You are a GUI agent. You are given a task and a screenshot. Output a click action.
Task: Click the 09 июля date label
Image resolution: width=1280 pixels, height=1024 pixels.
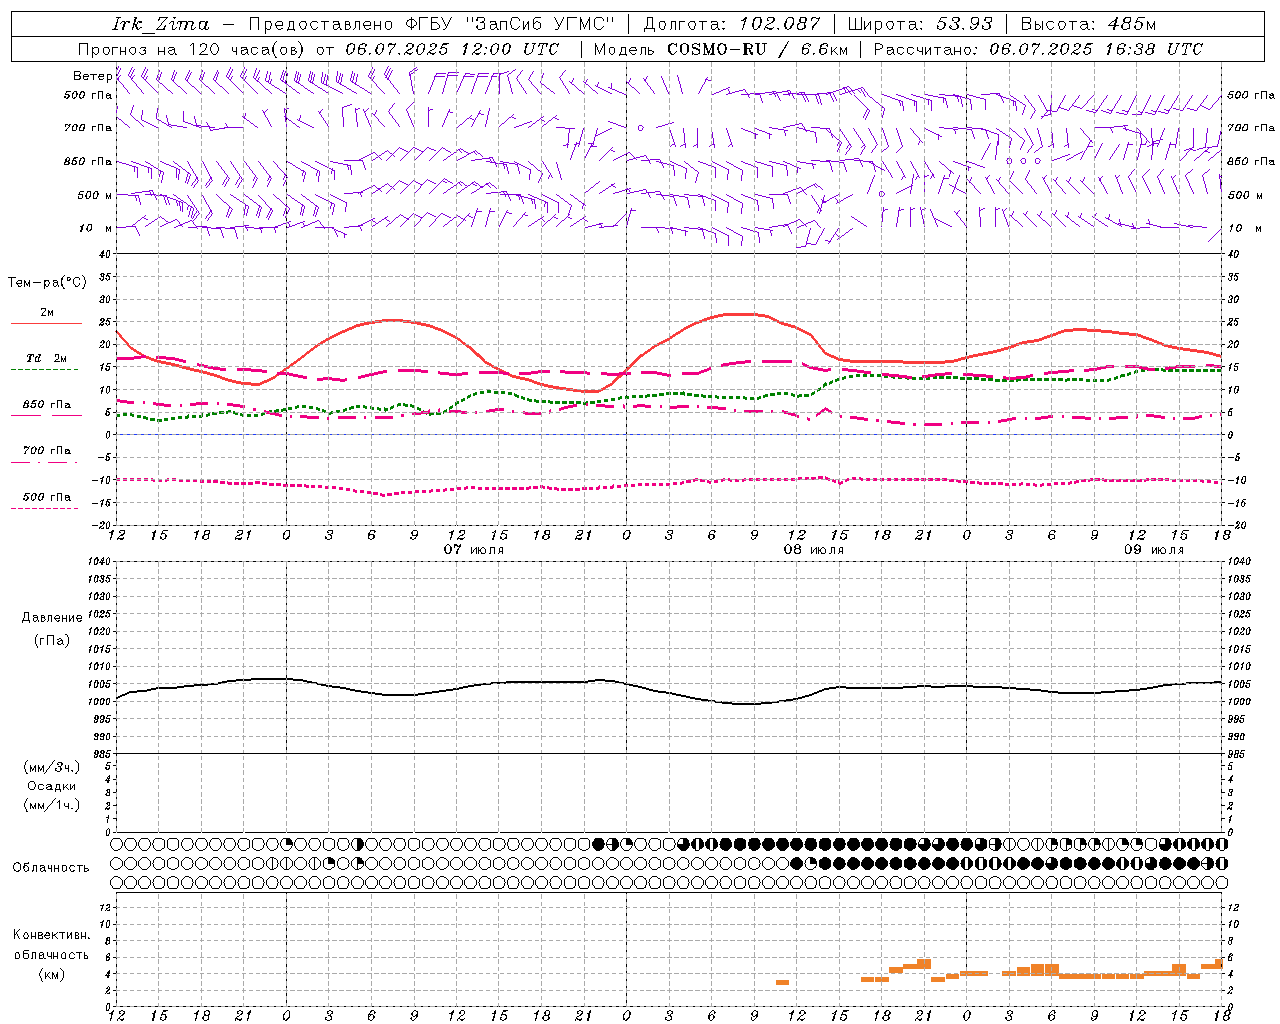(x=1153, y=550)
